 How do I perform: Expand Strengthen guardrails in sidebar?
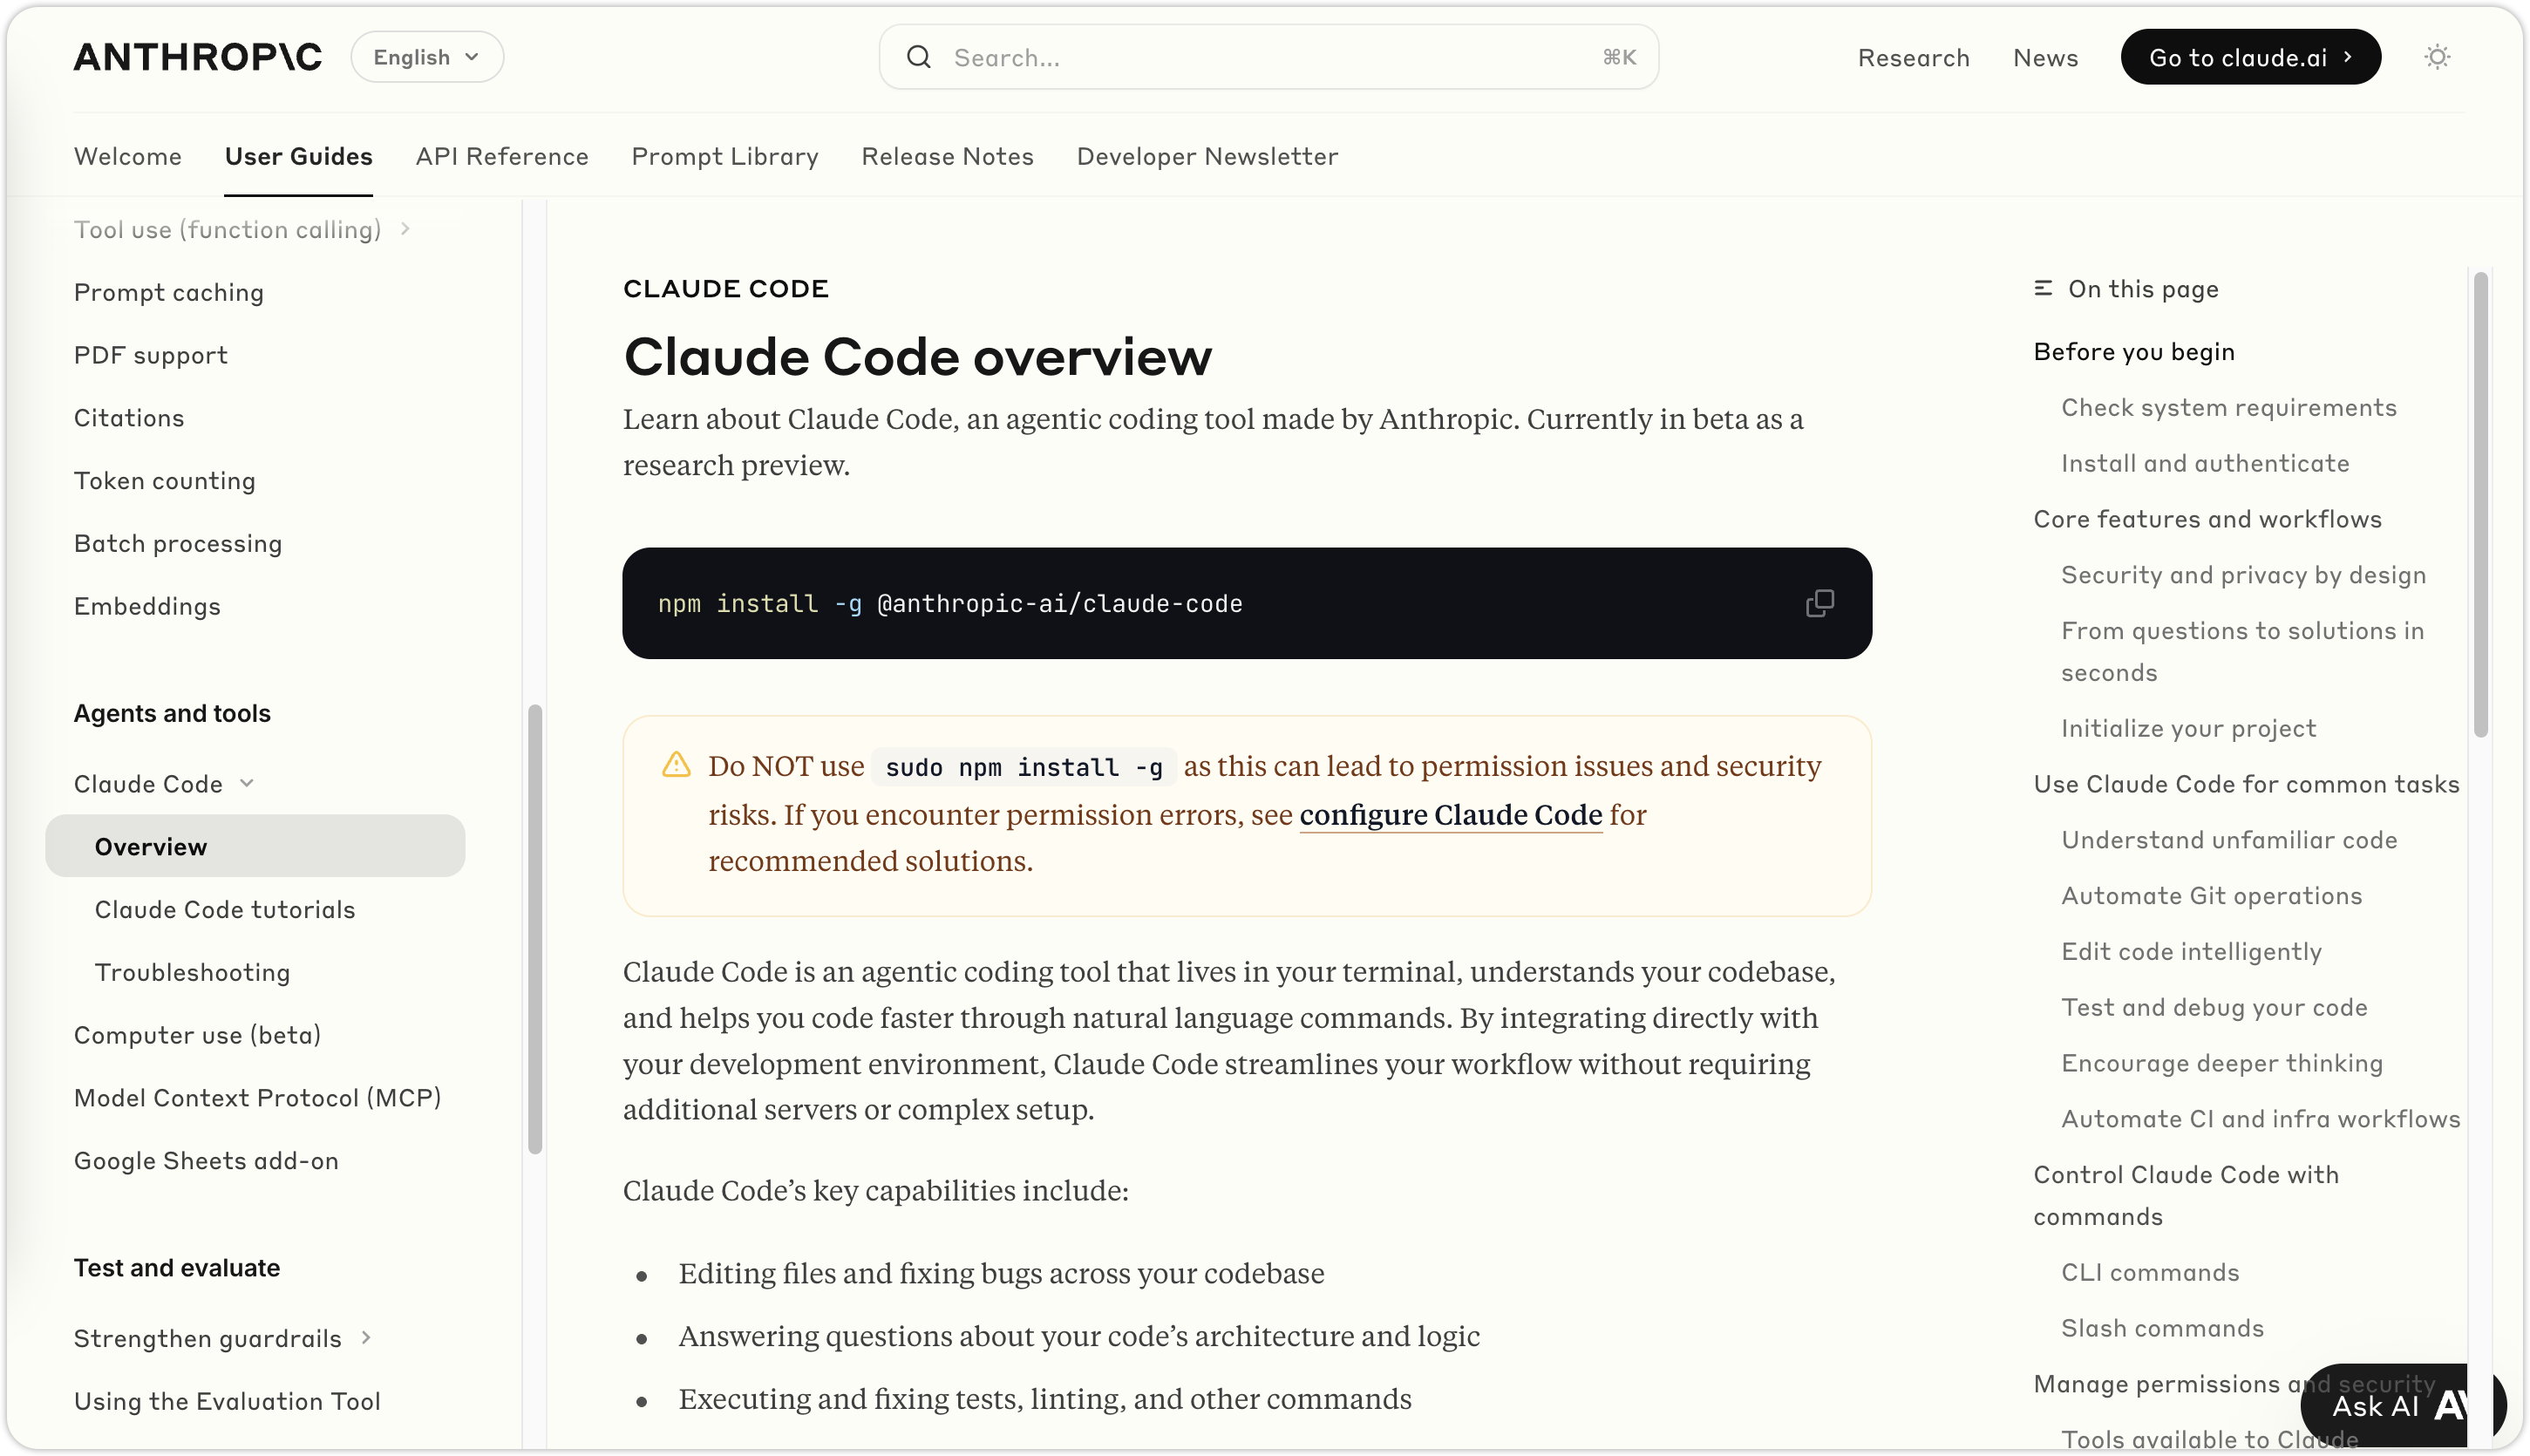tap(366, 1337)
